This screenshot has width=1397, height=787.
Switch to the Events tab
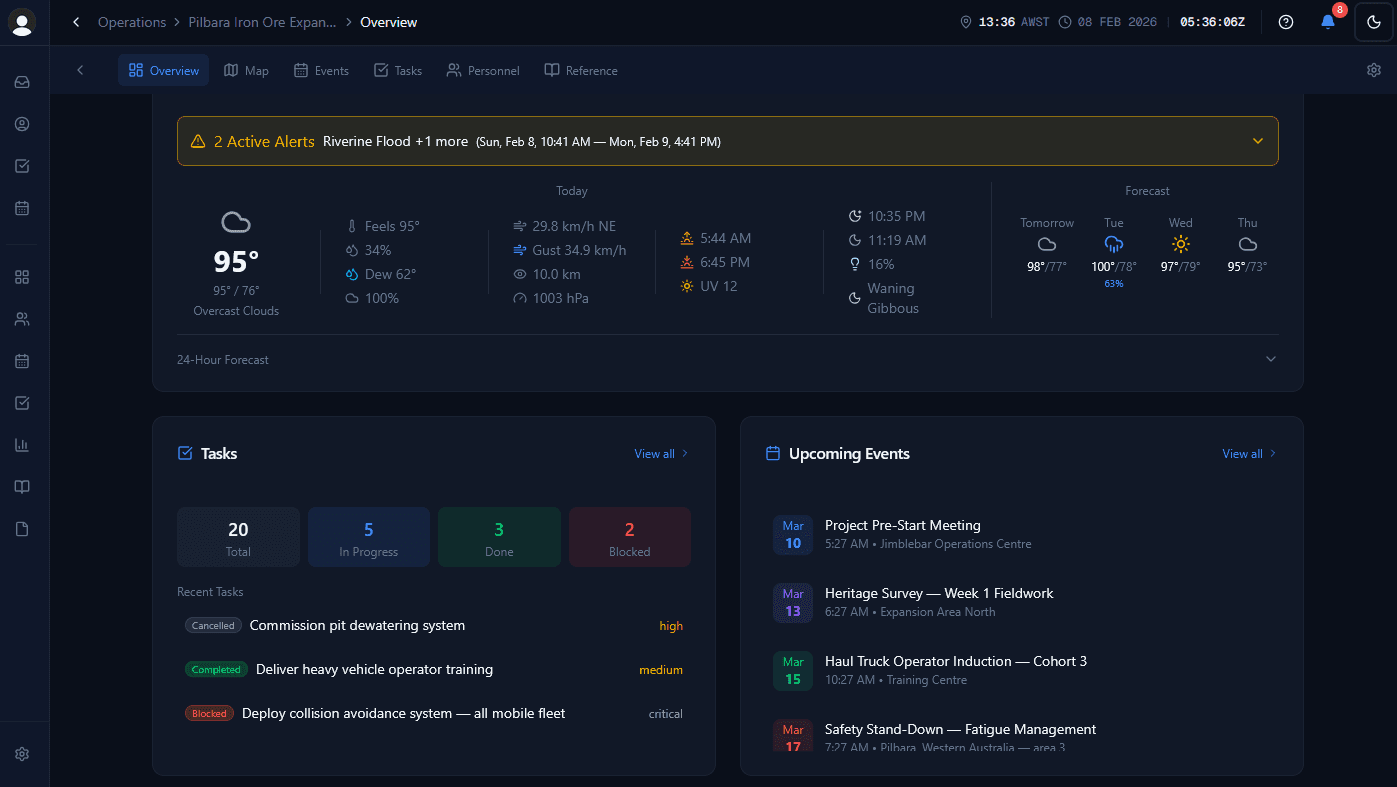point(321,70)
